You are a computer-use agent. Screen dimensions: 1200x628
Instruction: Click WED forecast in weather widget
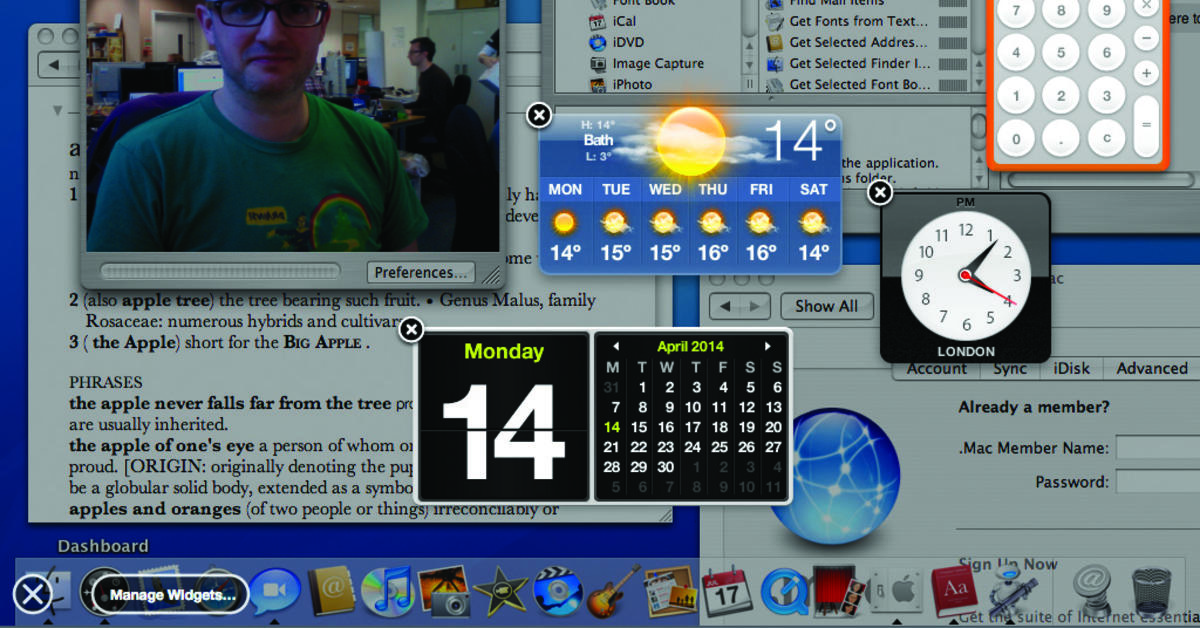[x=665, y=222]
